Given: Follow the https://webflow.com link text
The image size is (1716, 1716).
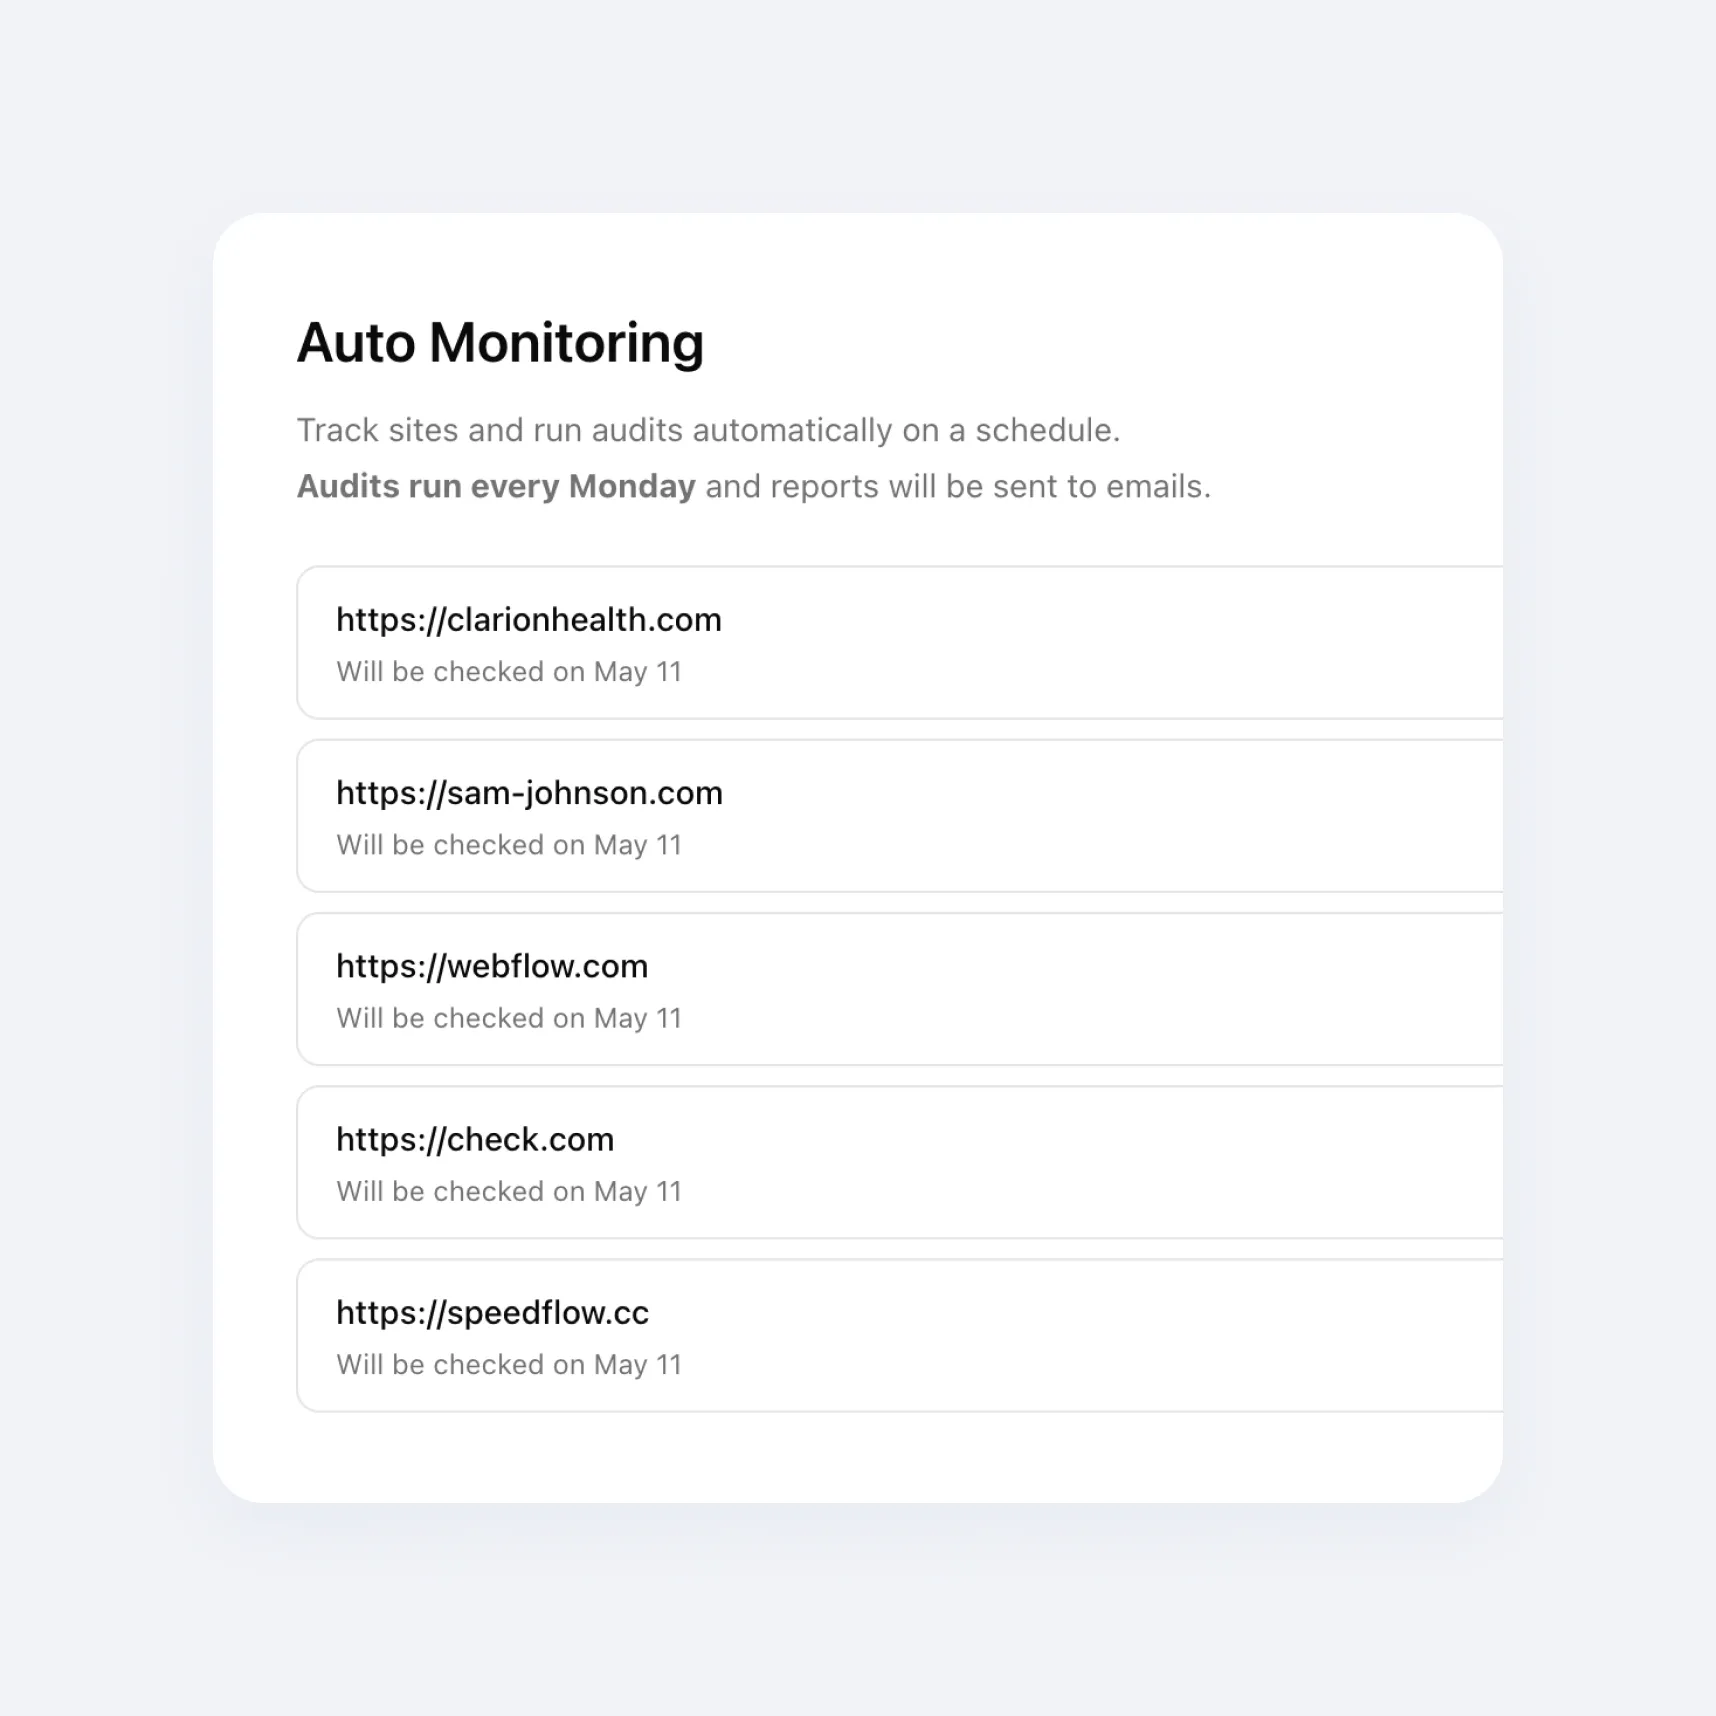Looking at the screenshot, I should click(x=492, y=966).
